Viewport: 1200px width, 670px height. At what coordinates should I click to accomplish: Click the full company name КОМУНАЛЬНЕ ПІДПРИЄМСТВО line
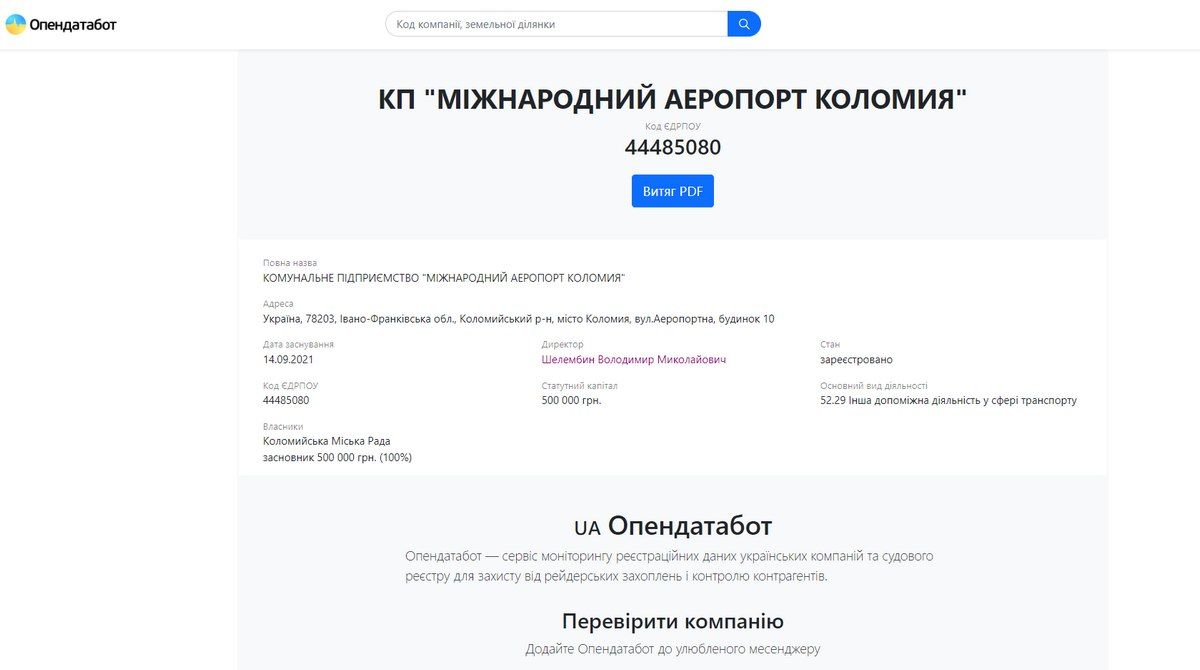(x=443, y=277)
